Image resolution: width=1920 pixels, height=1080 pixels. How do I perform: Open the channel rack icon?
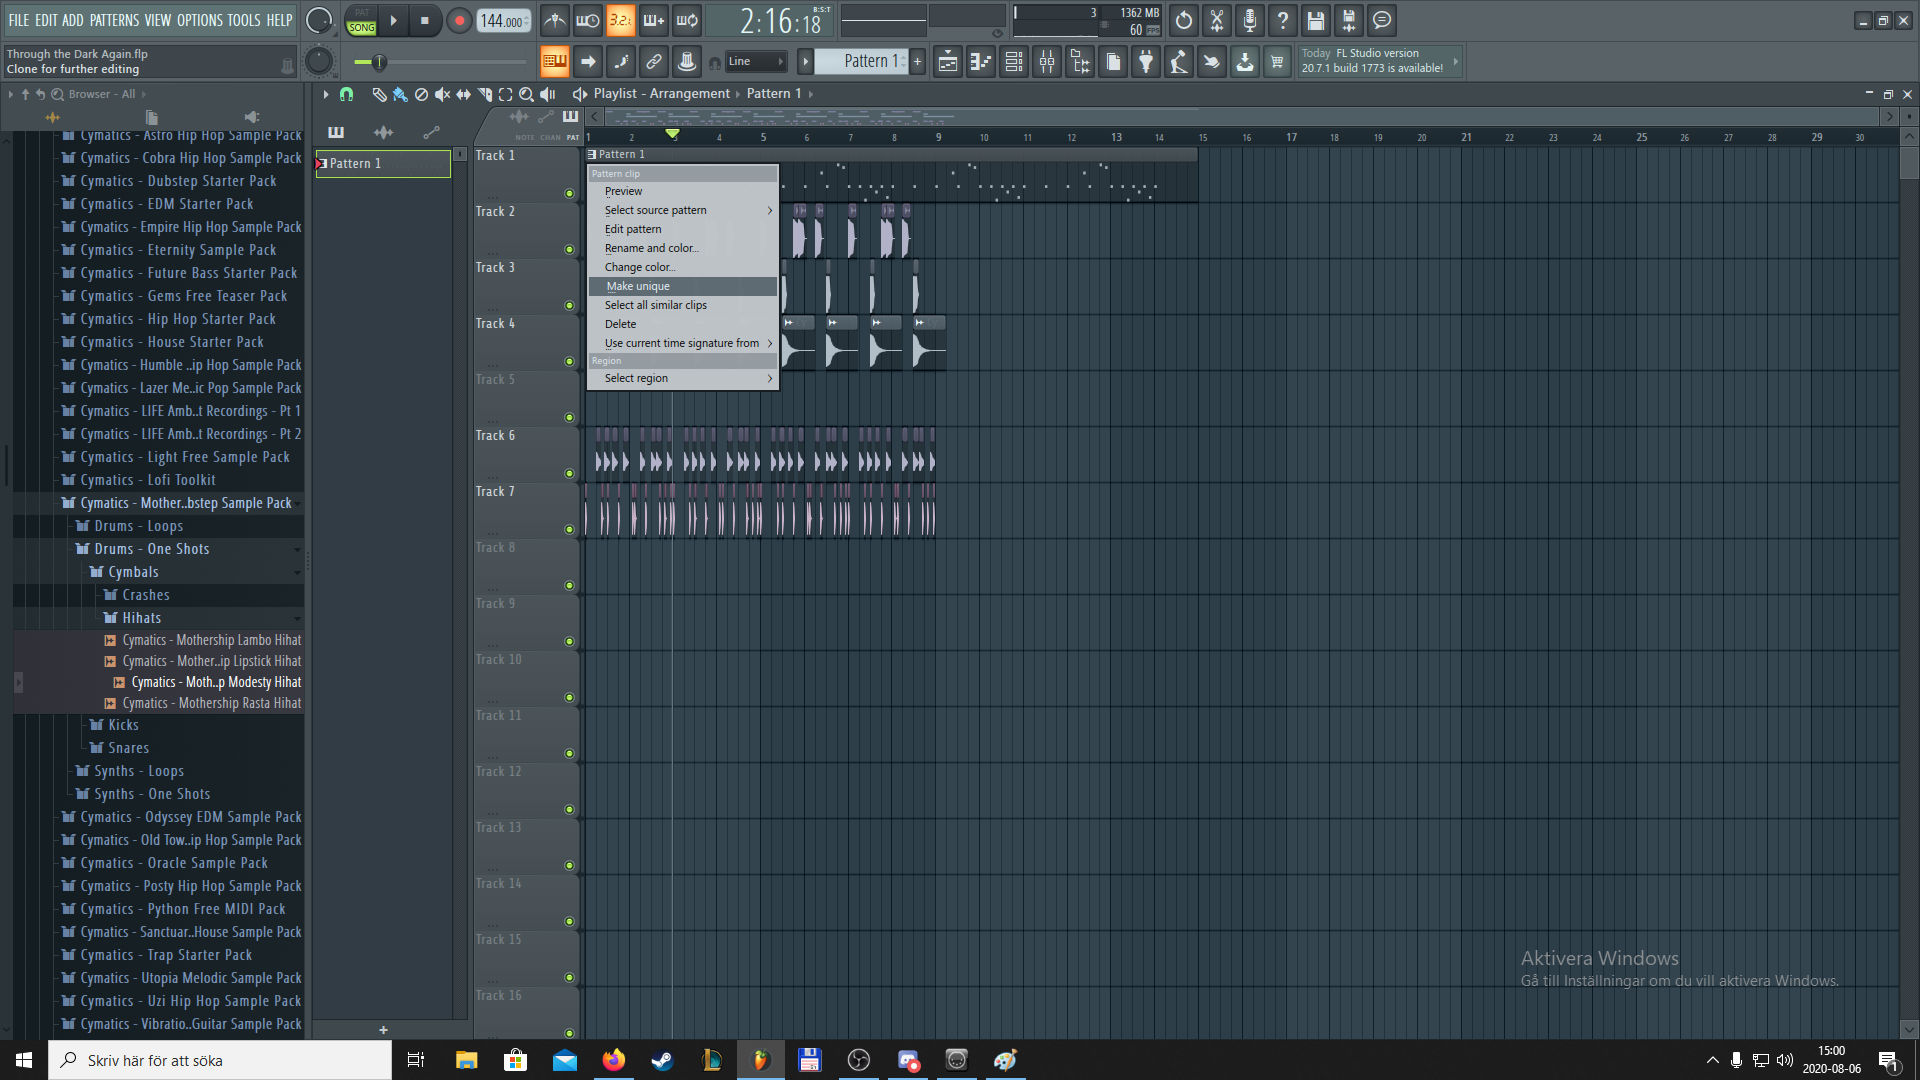[x=1013, y=62]
